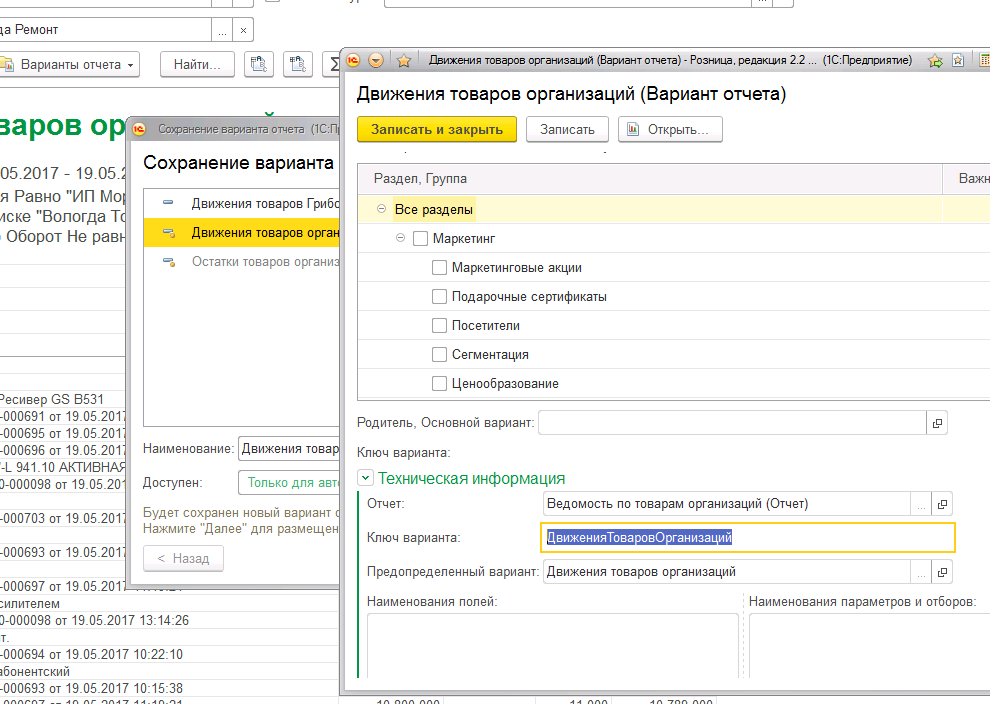The height and width of the screenshot is (704, 990).
Task: Select Остатки товаров list item
Action: click(x=260, y=262)
